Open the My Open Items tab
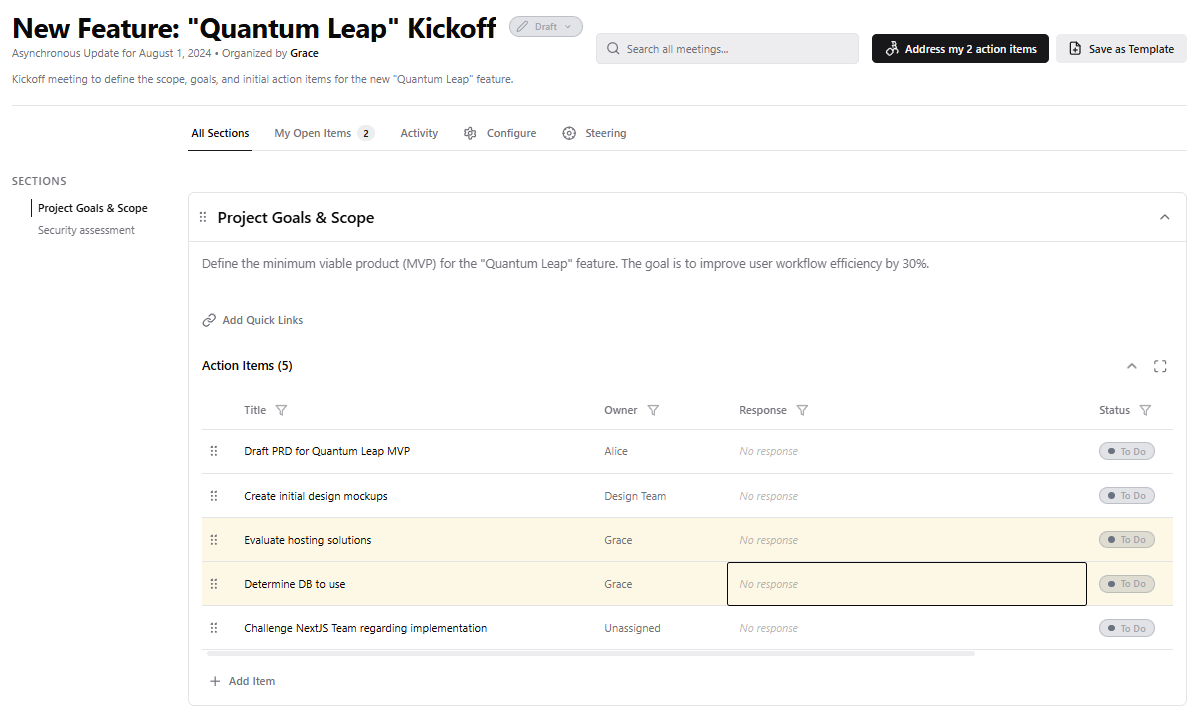 click(323, 133)
